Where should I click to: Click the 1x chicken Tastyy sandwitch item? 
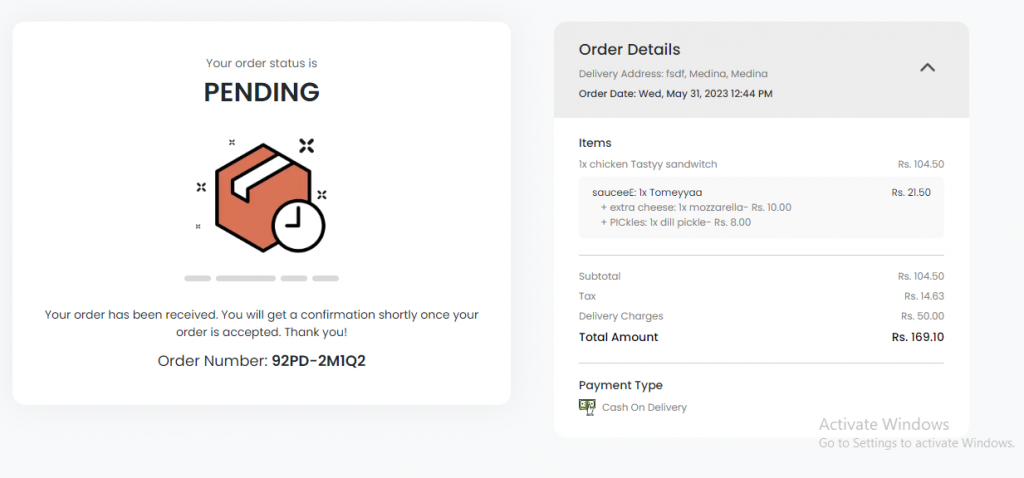coord(648,164)
